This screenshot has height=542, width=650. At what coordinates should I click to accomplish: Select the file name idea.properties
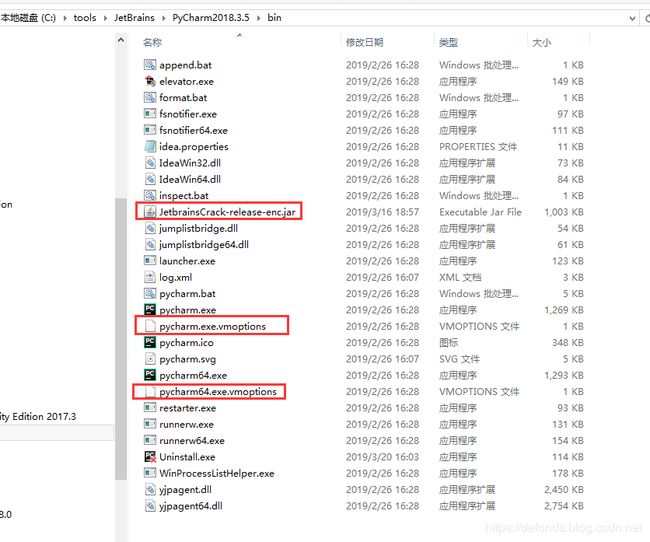(x=194, y=147)
